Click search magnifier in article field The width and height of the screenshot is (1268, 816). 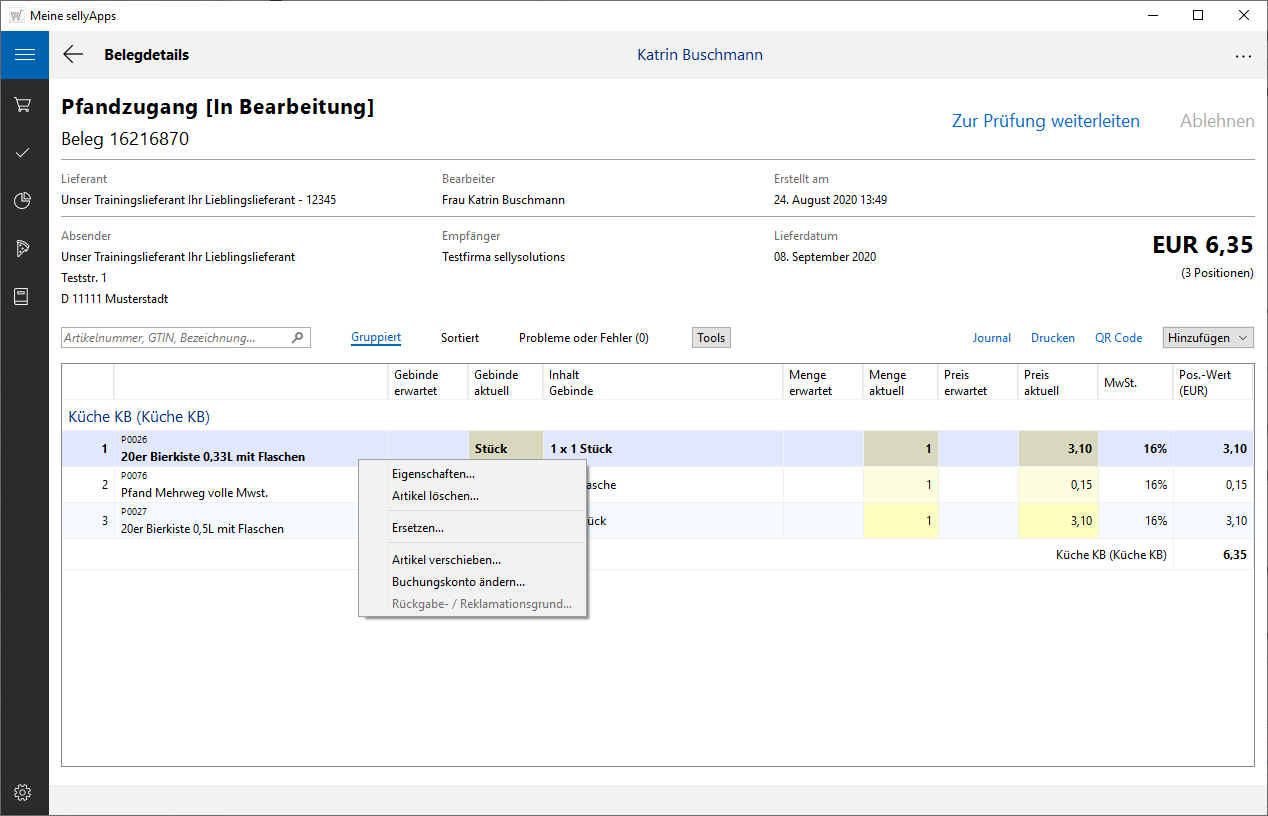point(297,338)
